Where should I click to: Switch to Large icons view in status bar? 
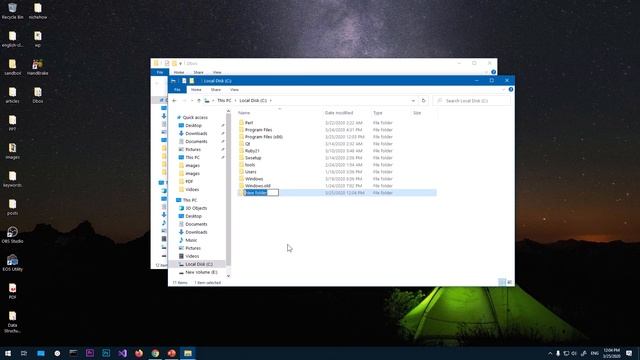pyautogui.click(x=509, y=282)
